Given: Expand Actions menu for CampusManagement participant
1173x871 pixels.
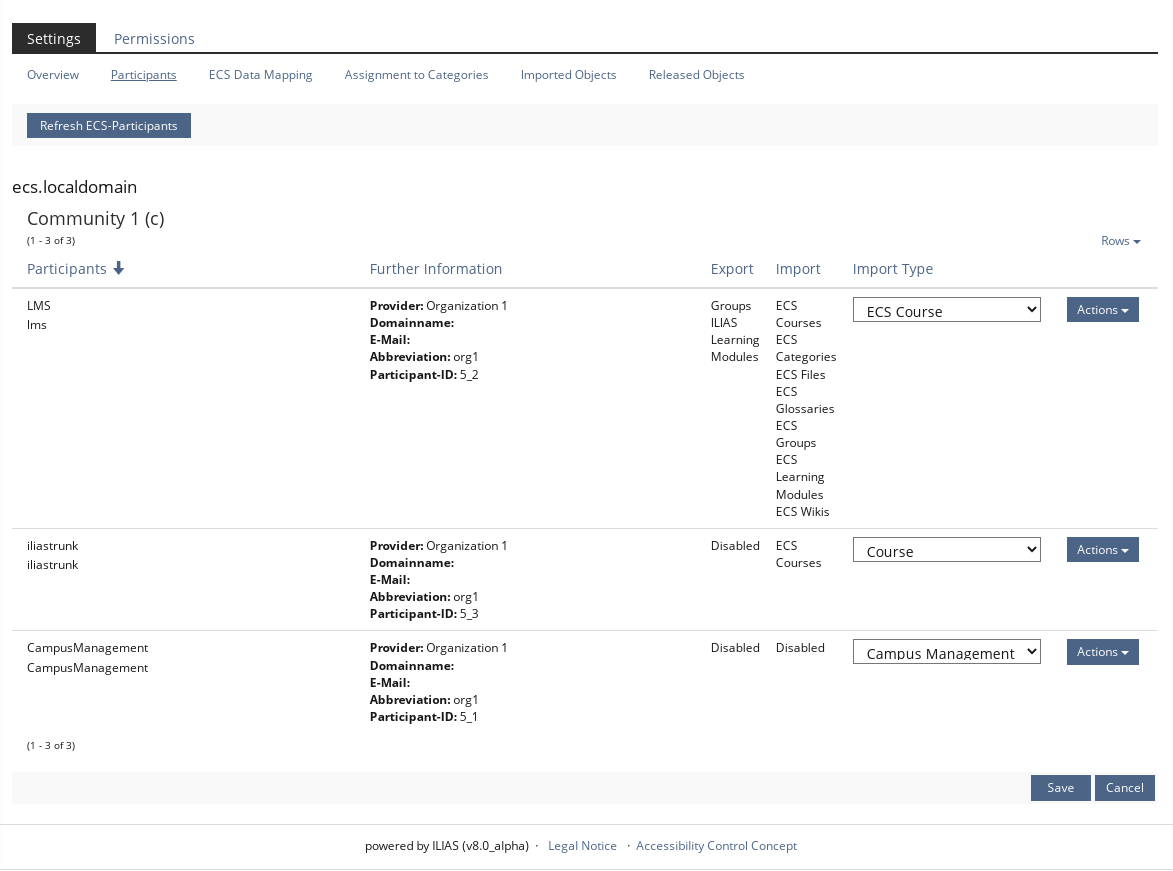Looking at the screenshot, I should (x=1102, y=652).
